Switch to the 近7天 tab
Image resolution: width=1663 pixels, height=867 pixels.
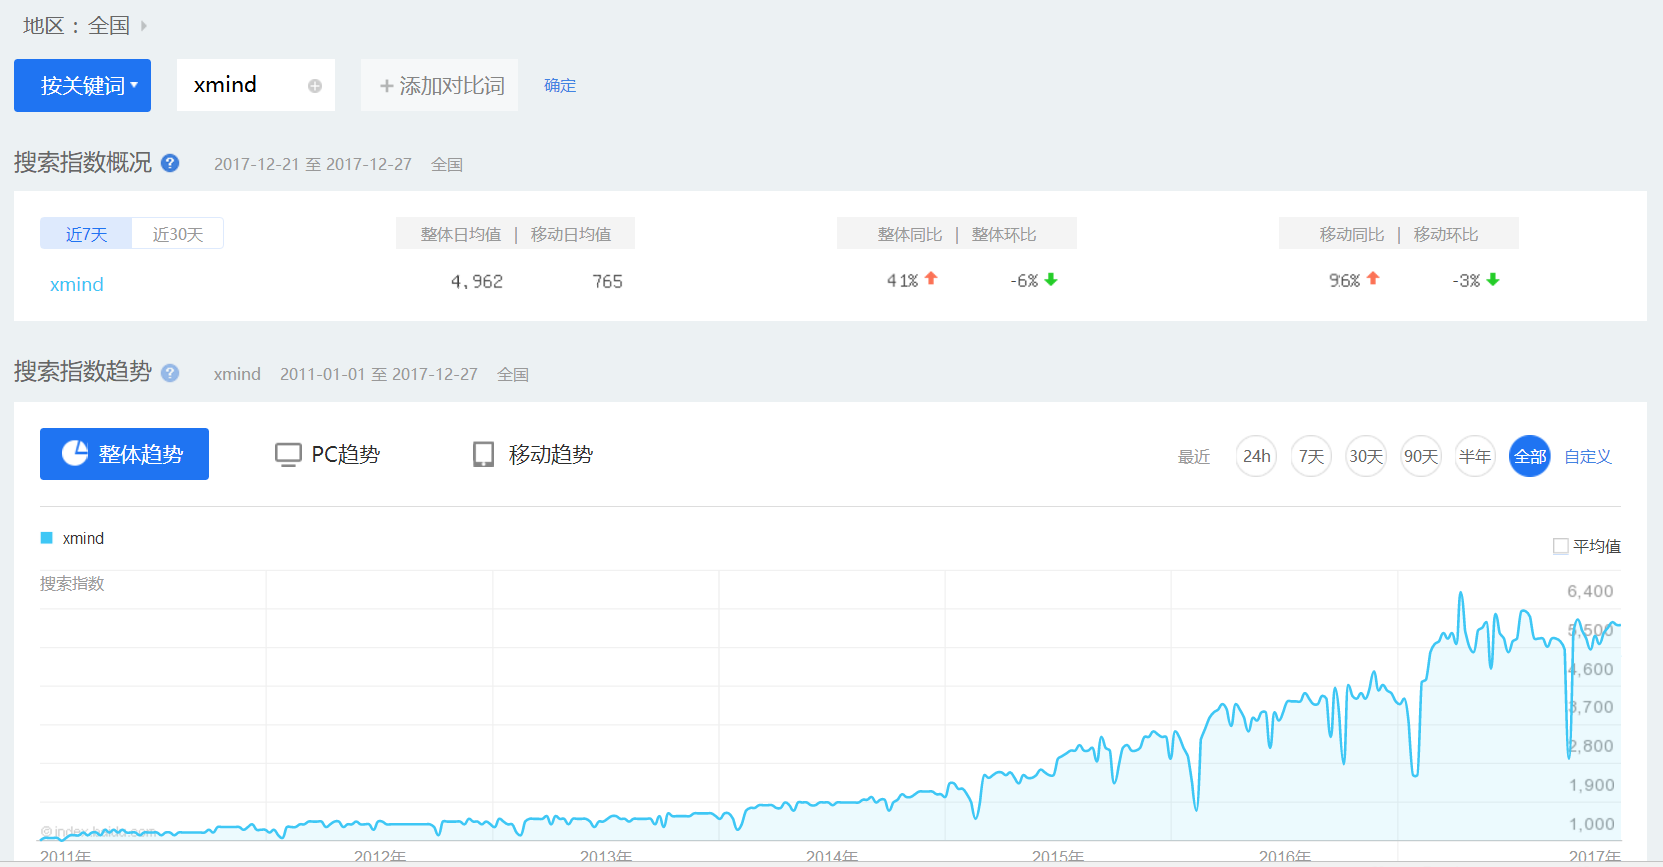[x=86, y=234]
